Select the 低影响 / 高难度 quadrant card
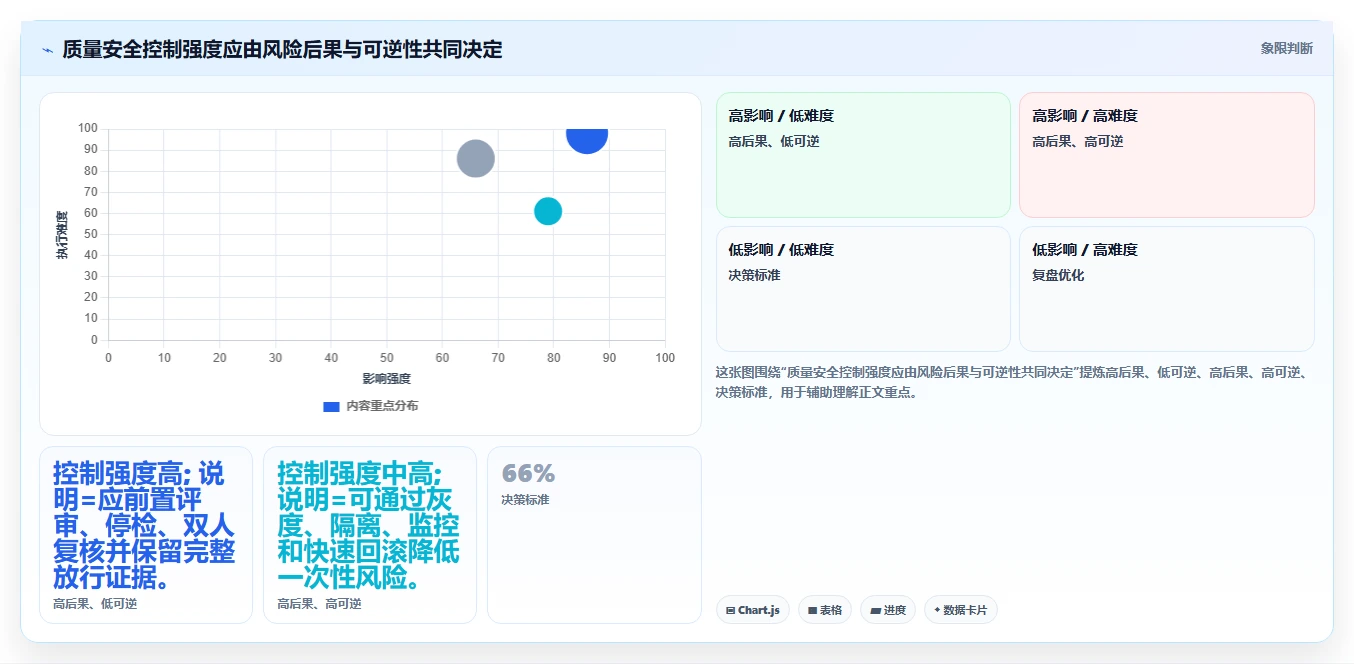The width and height of the screenshot is (1354, 664). click(1166, 289)
